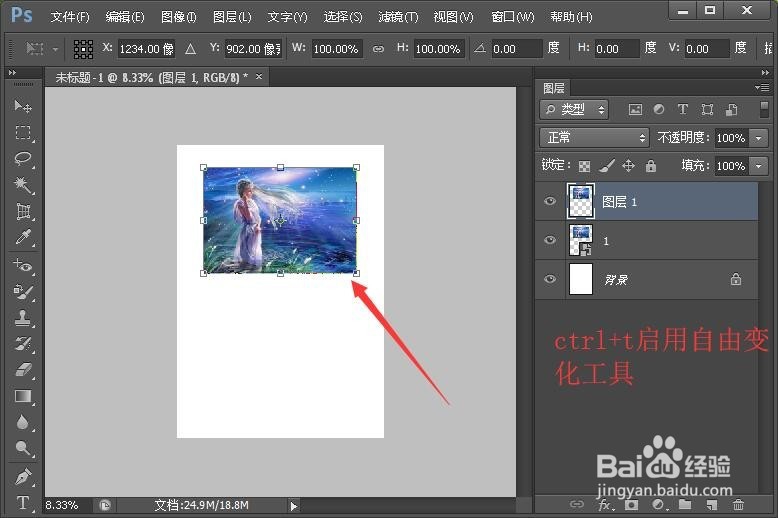
Task: Open 帮助(H) menu
Action: coord(571,17)
